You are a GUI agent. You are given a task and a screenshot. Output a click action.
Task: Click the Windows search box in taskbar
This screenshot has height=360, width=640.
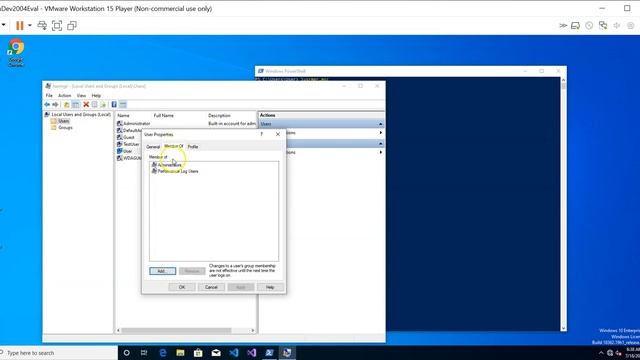[59, 353]
